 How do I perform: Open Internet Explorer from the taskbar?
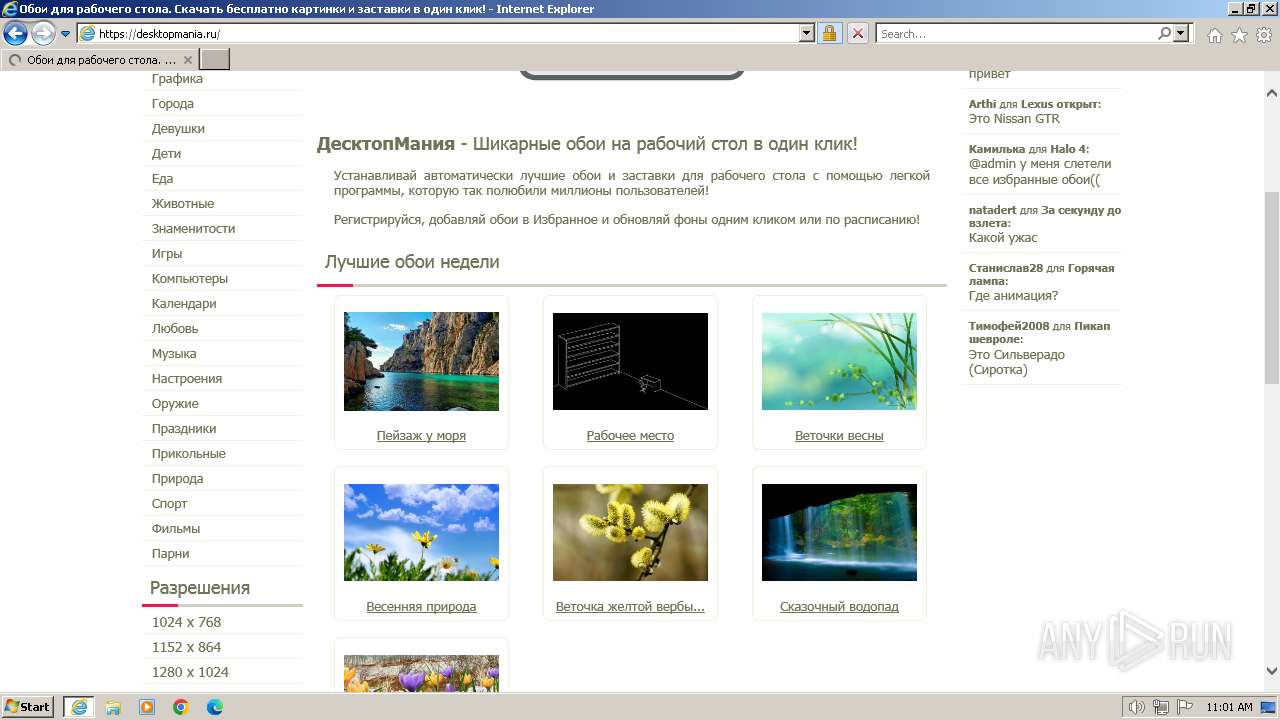tap(78, 707)
